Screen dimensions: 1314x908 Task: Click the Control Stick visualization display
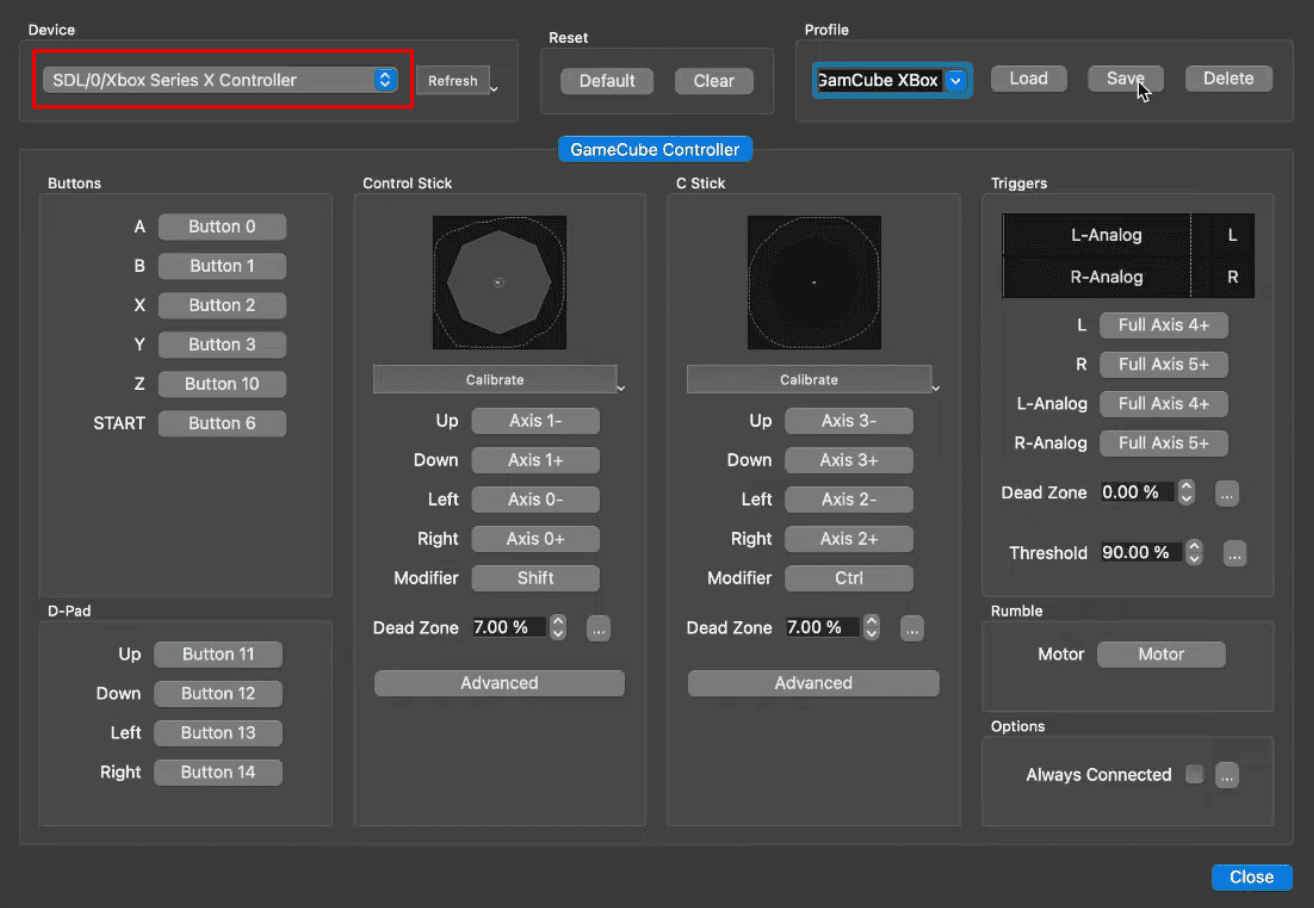point(499,283)
